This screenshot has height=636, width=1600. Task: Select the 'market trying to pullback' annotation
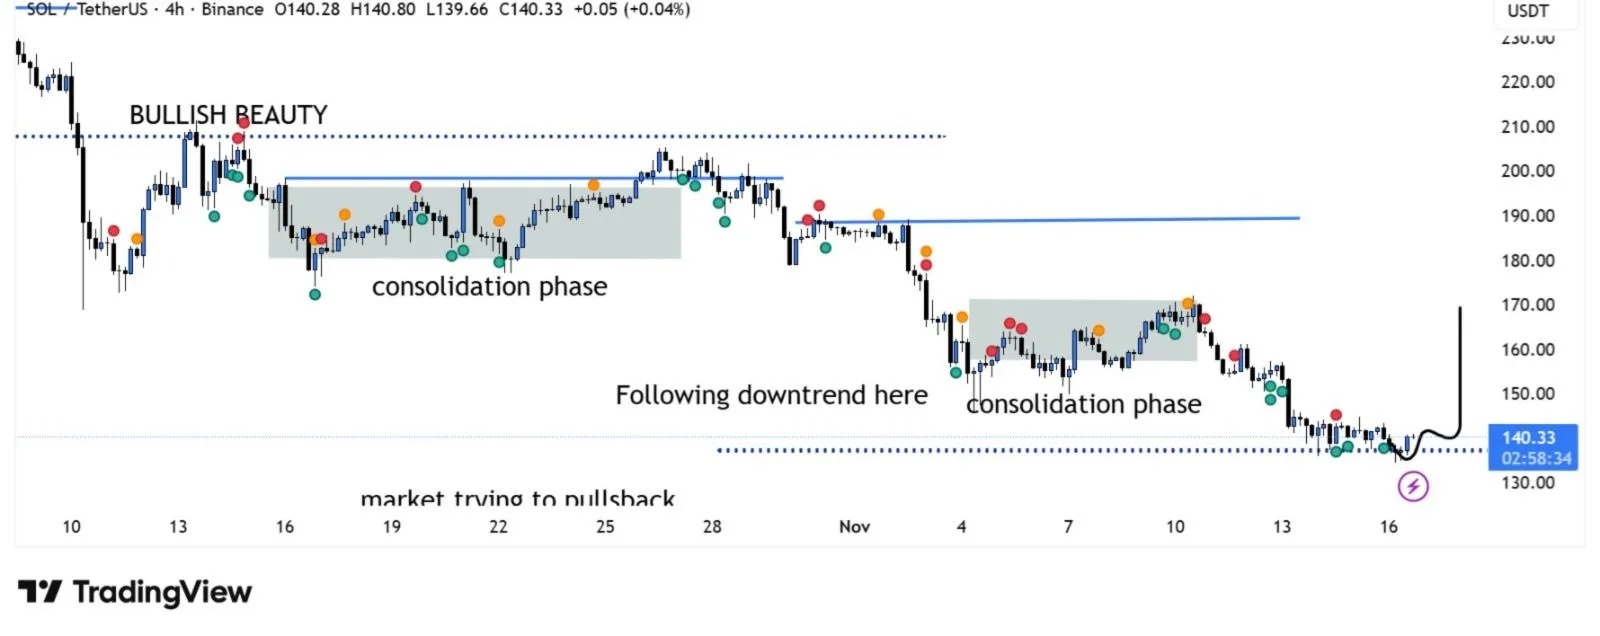pos(517,498)
